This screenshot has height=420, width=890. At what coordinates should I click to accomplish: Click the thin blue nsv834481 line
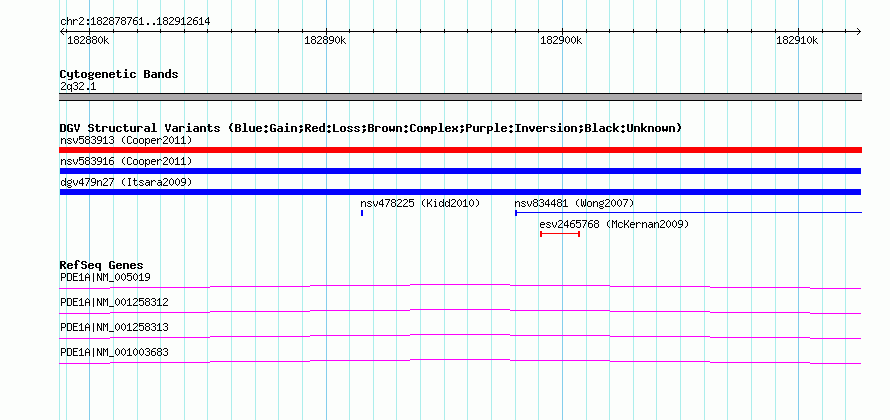click(x=689, y=213)
